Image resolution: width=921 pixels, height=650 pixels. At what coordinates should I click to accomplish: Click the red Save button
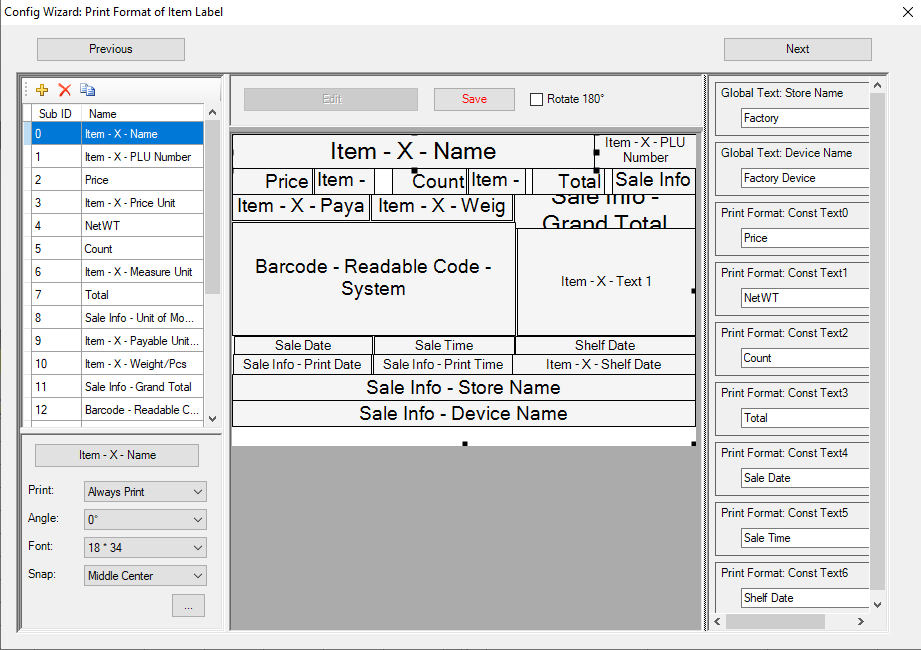[474, 99]
